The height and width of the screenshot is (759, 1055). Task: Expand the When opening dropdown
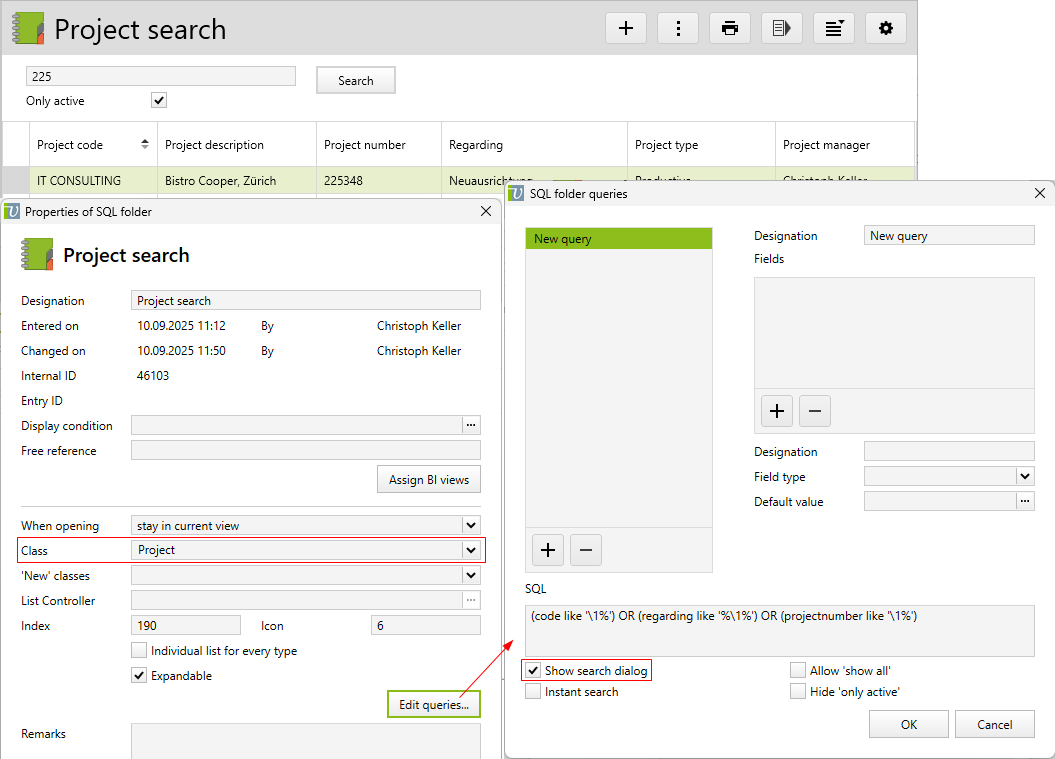(470, 525)
